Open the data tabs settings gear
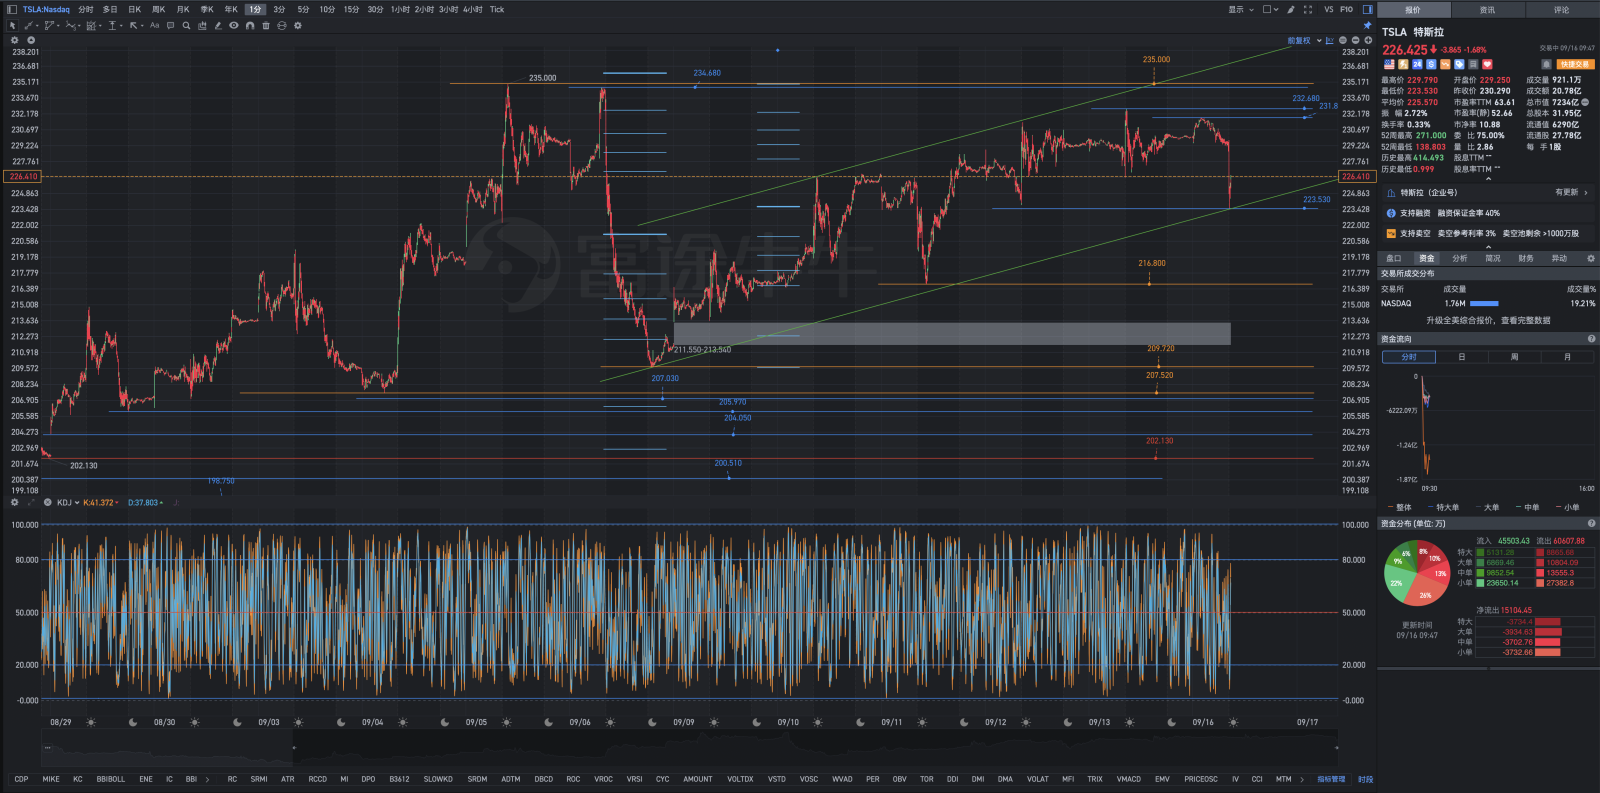Screen dimensions: 1600x793 [x=1591, y=258]
